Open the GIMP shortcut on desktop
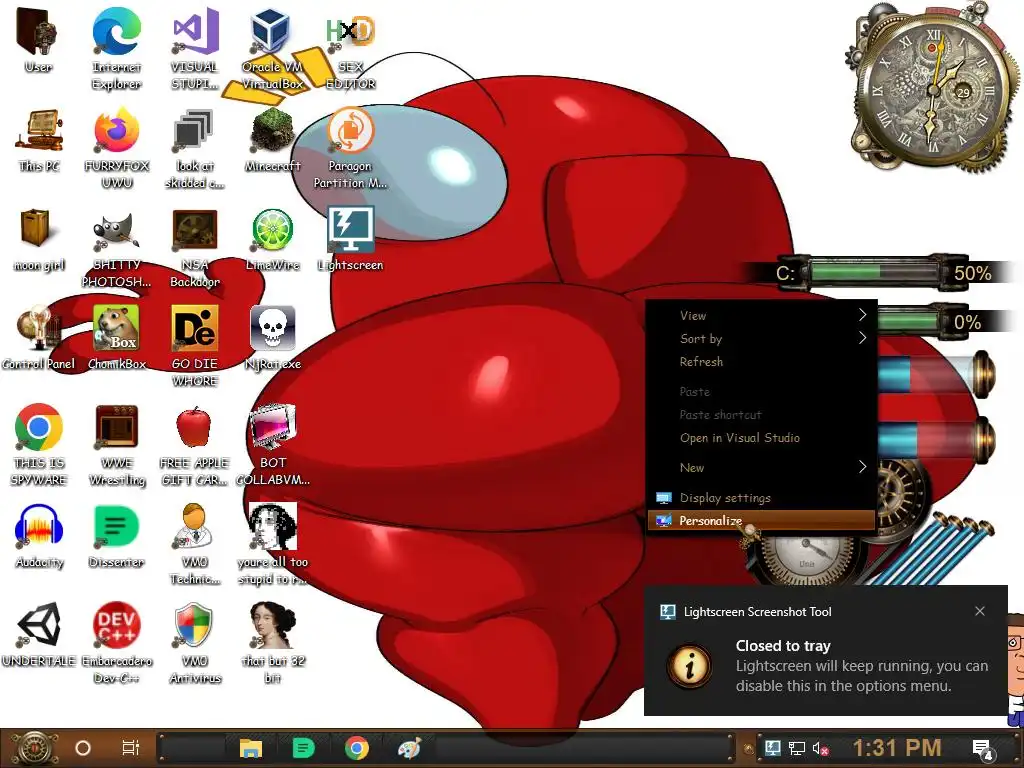1024x768 pixels. [116, 248]
